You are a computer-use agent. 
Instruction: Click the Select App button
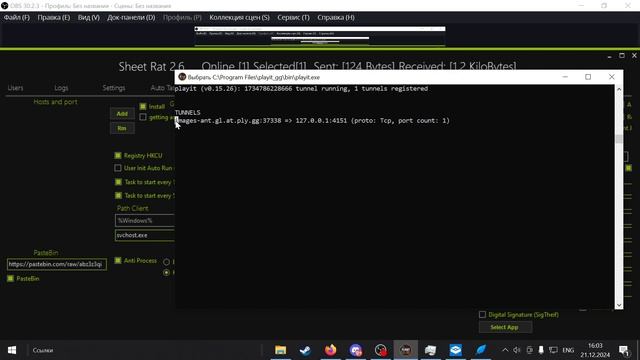click(x=505, y=327)
